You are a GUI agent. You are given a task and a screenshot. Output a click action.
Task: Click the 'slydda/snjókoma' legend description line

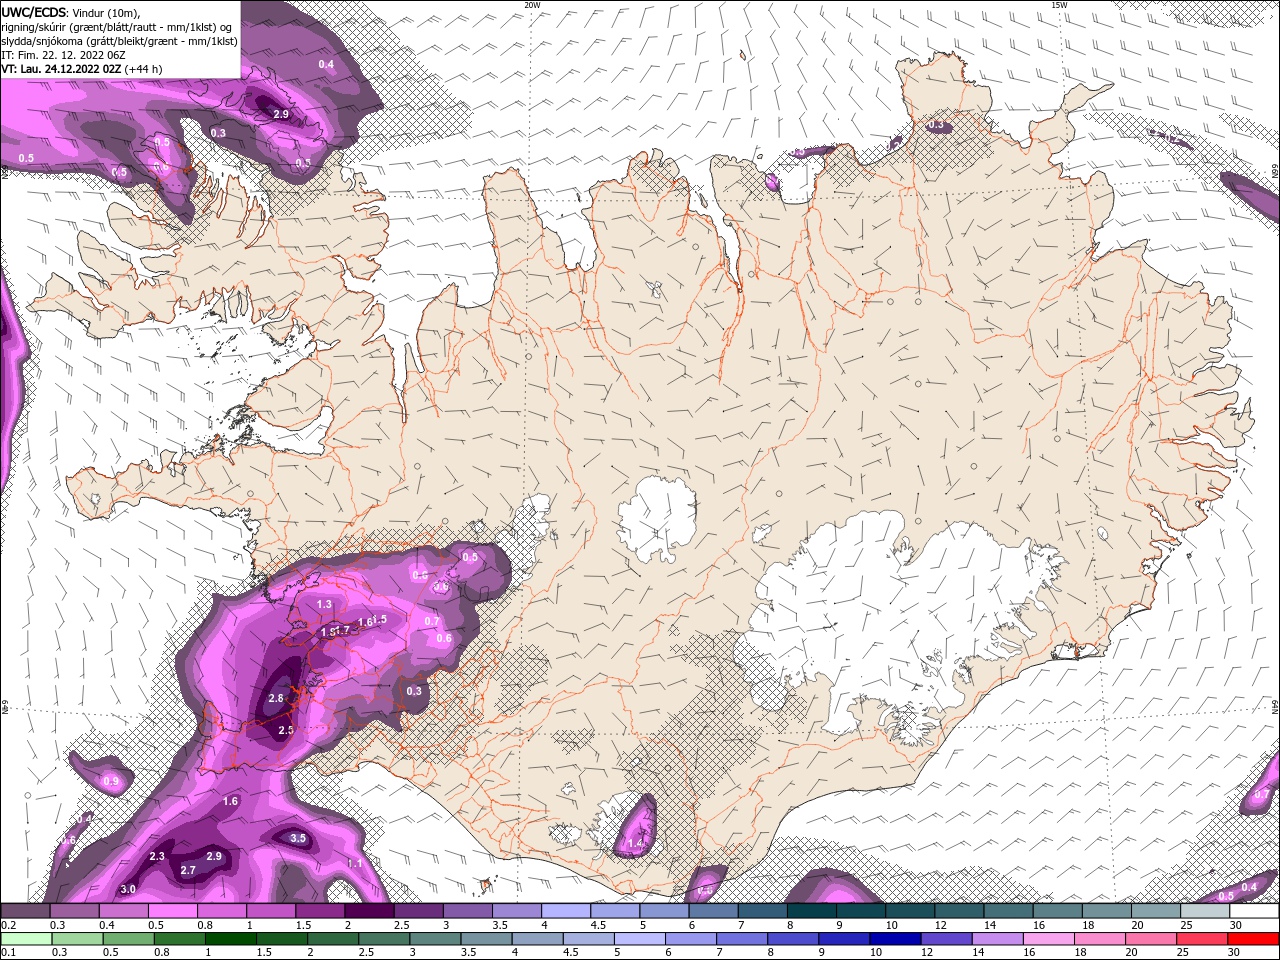pos(119,40)
